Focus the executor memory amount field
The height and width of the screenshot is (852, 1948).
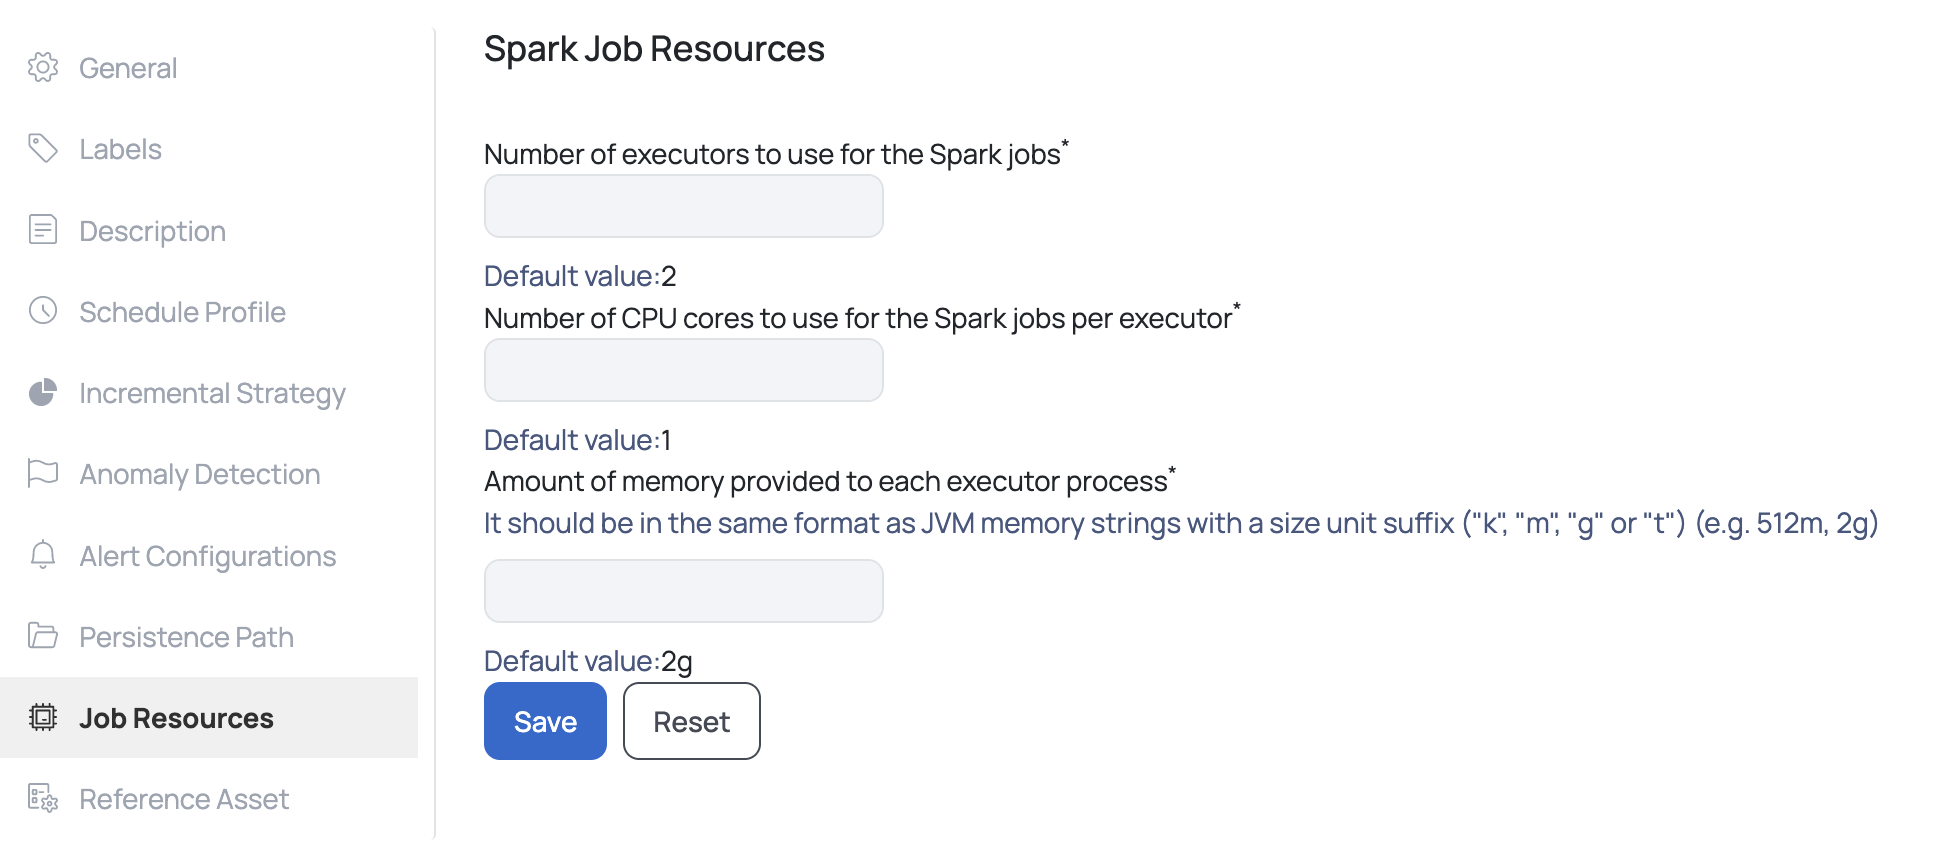pos(684,591)
